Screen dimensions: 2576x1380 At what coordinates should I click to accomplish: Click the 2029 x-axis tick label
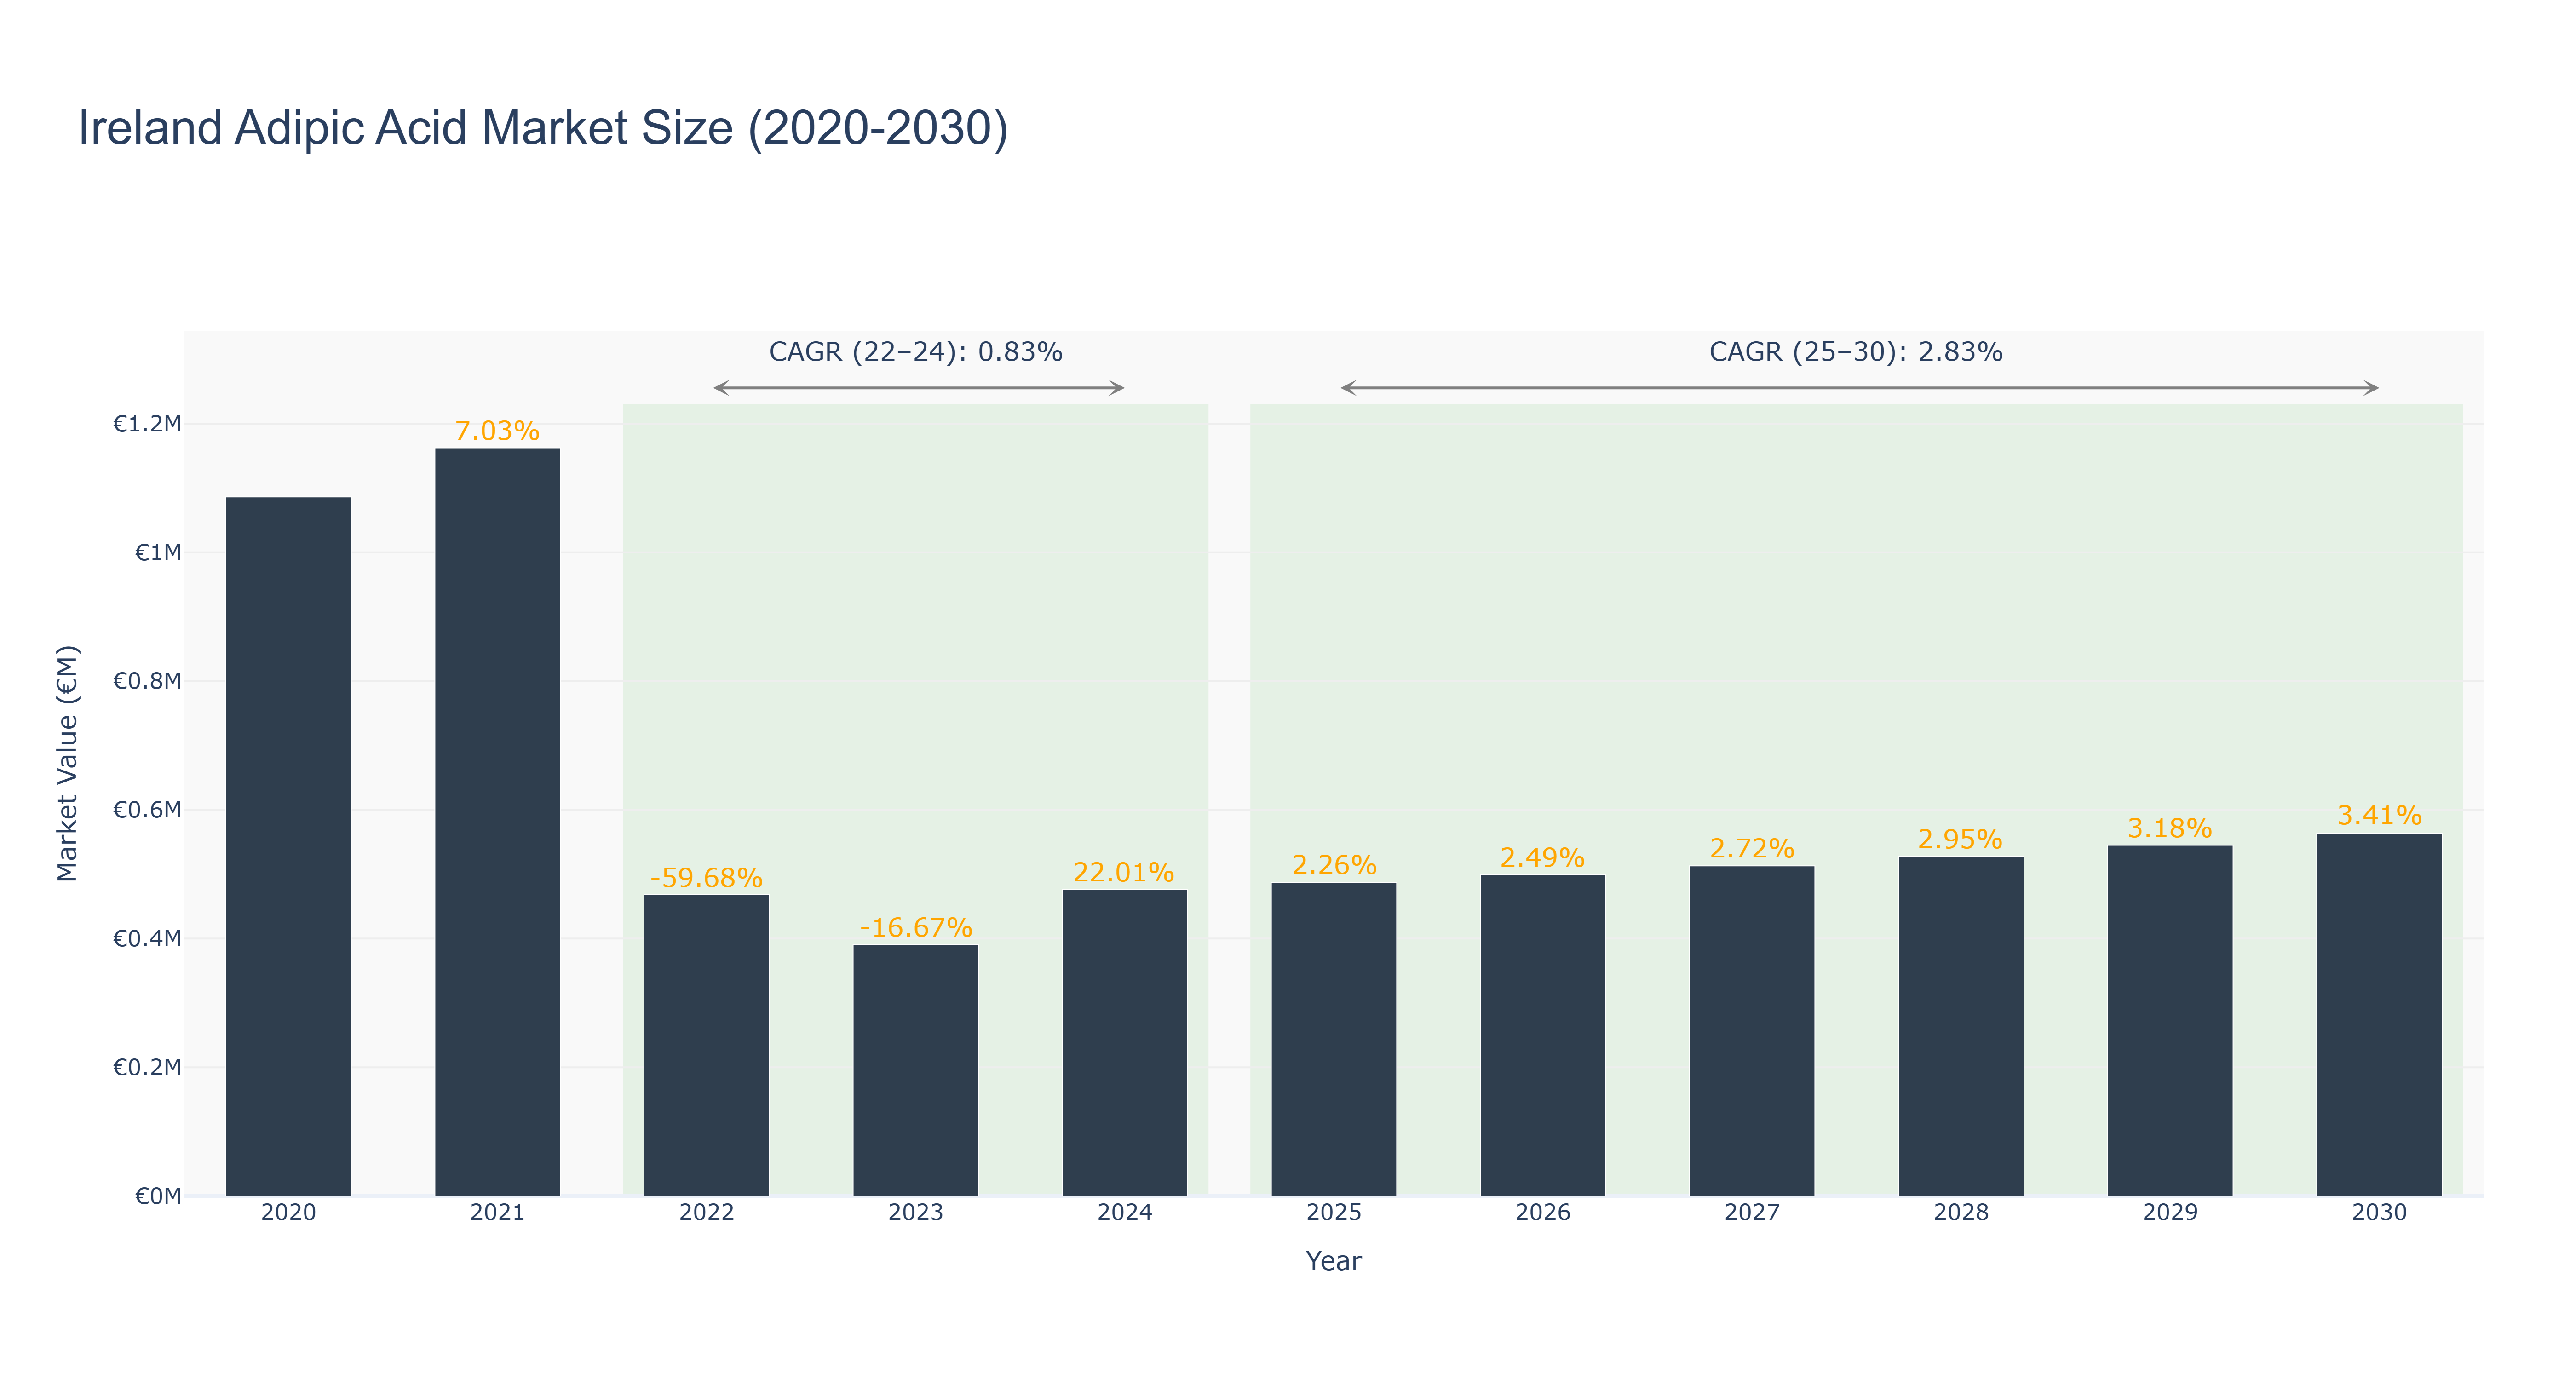[2169, 1213]
